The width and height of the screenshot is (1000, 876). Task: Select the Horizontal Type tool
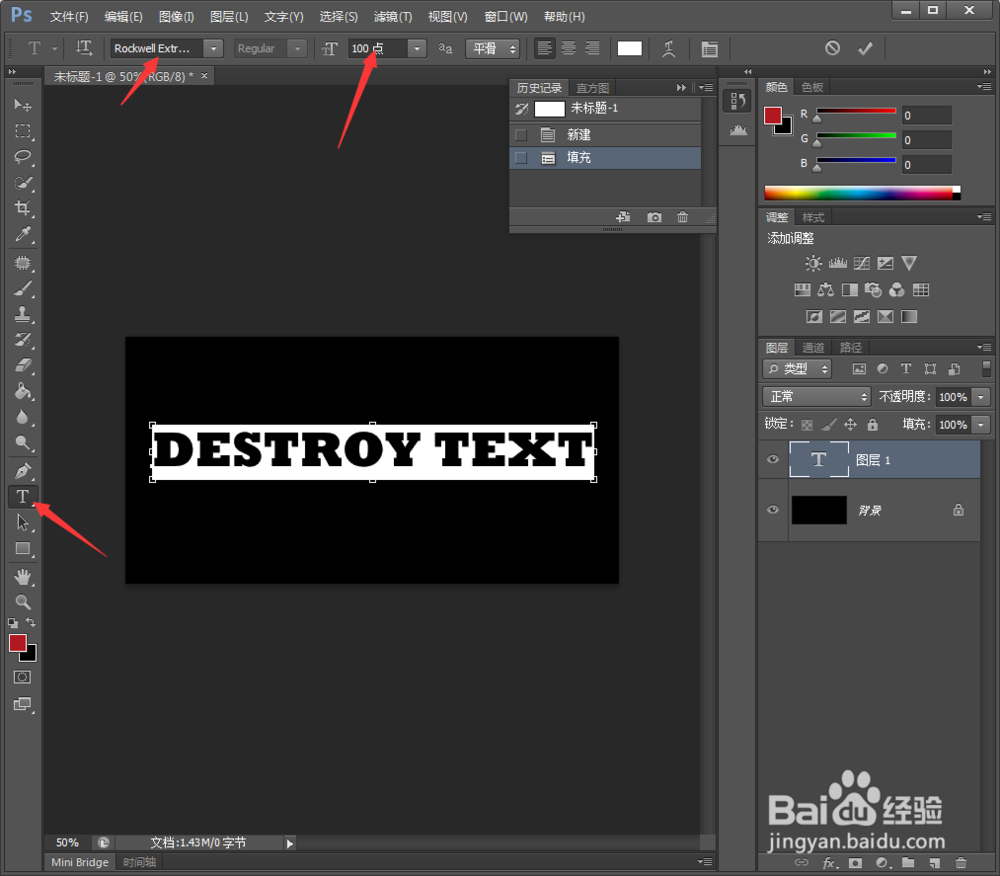point(23,496)
